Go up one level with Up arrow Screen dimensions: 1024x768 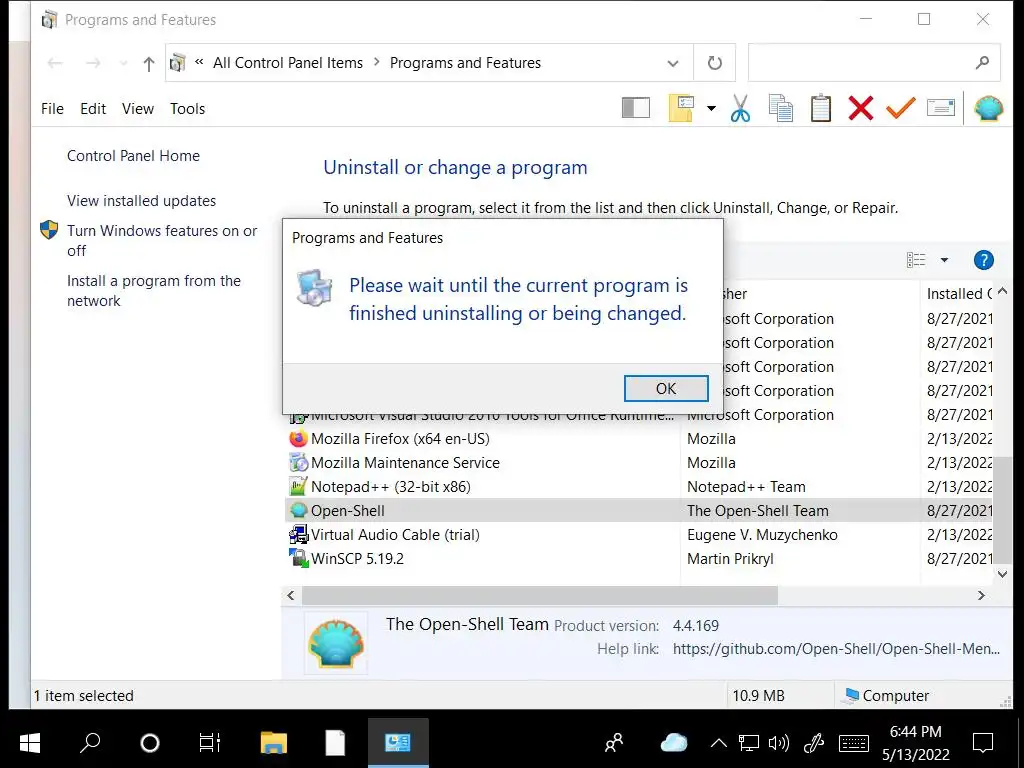(149, 63)
